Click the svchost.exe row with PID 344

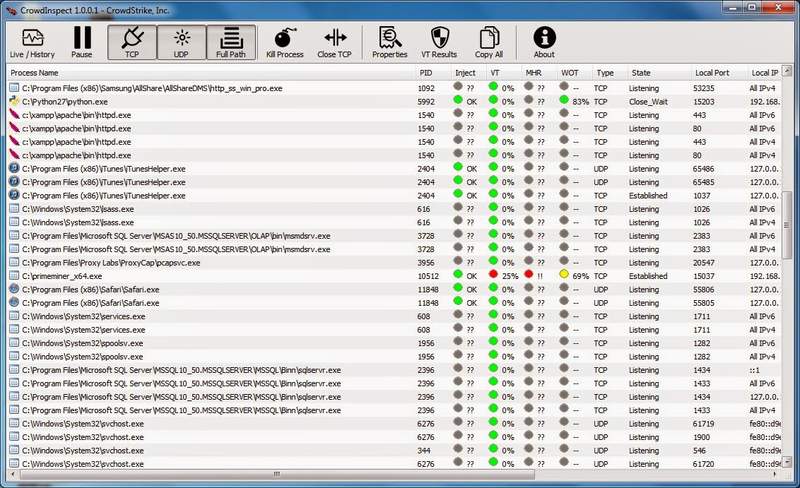394,451
